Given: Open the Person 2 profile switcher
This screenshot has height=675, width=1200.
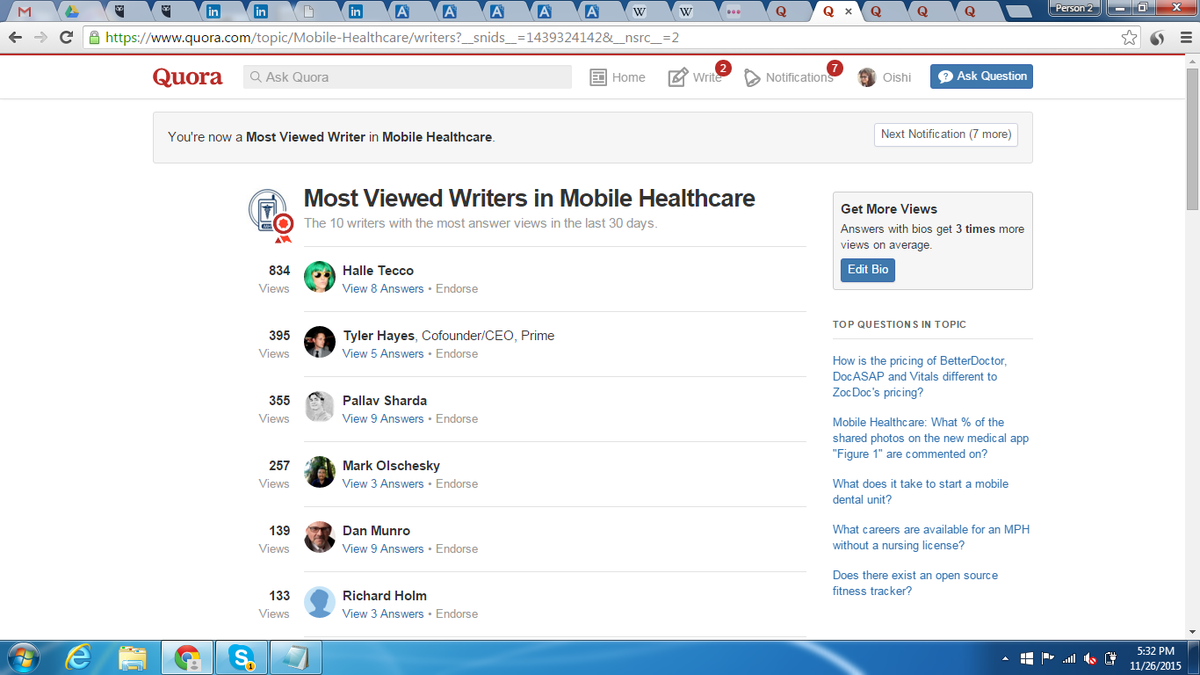Looking at the screenshot, I should point(1074,8).
